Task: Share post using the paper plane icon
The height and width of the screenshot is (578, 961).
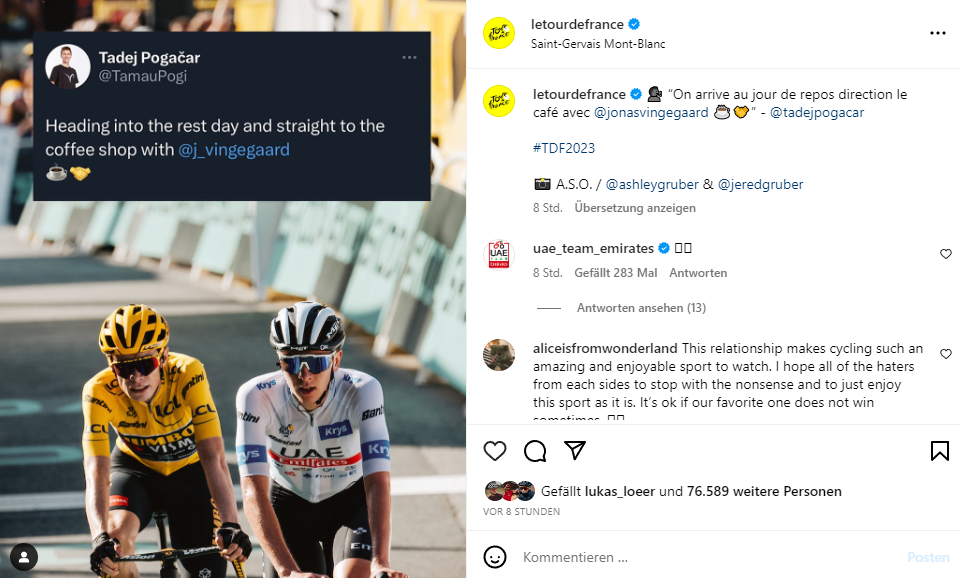Action: tap(575, 451)
